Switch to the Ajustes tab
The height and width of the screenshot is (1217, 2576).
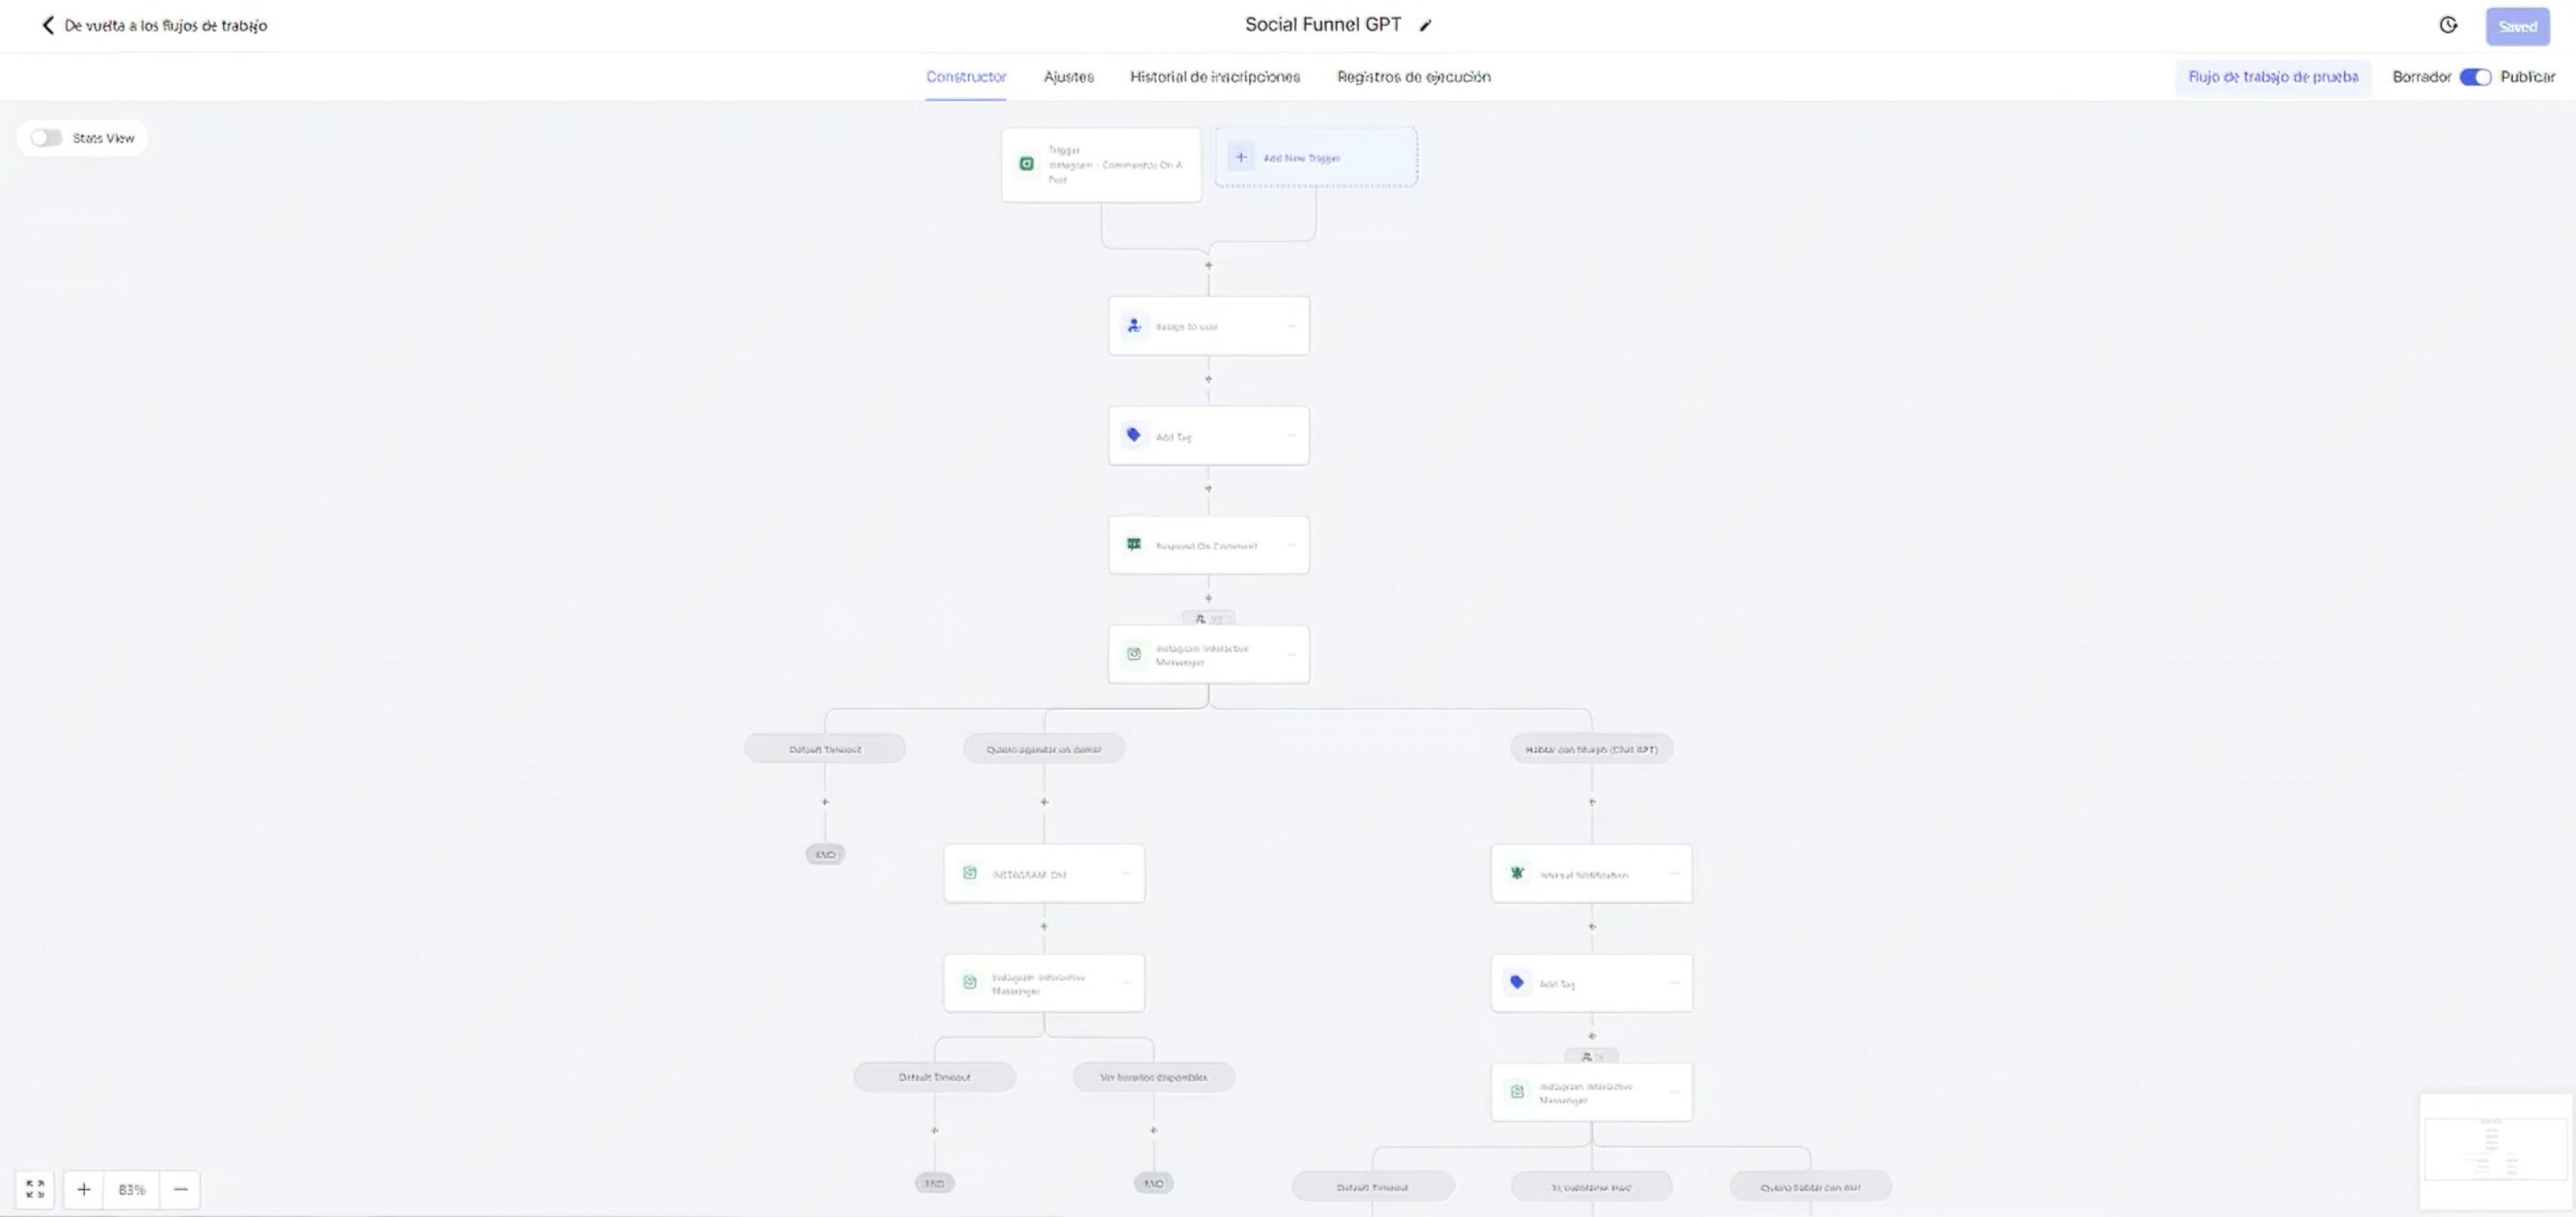point(1068,77)
